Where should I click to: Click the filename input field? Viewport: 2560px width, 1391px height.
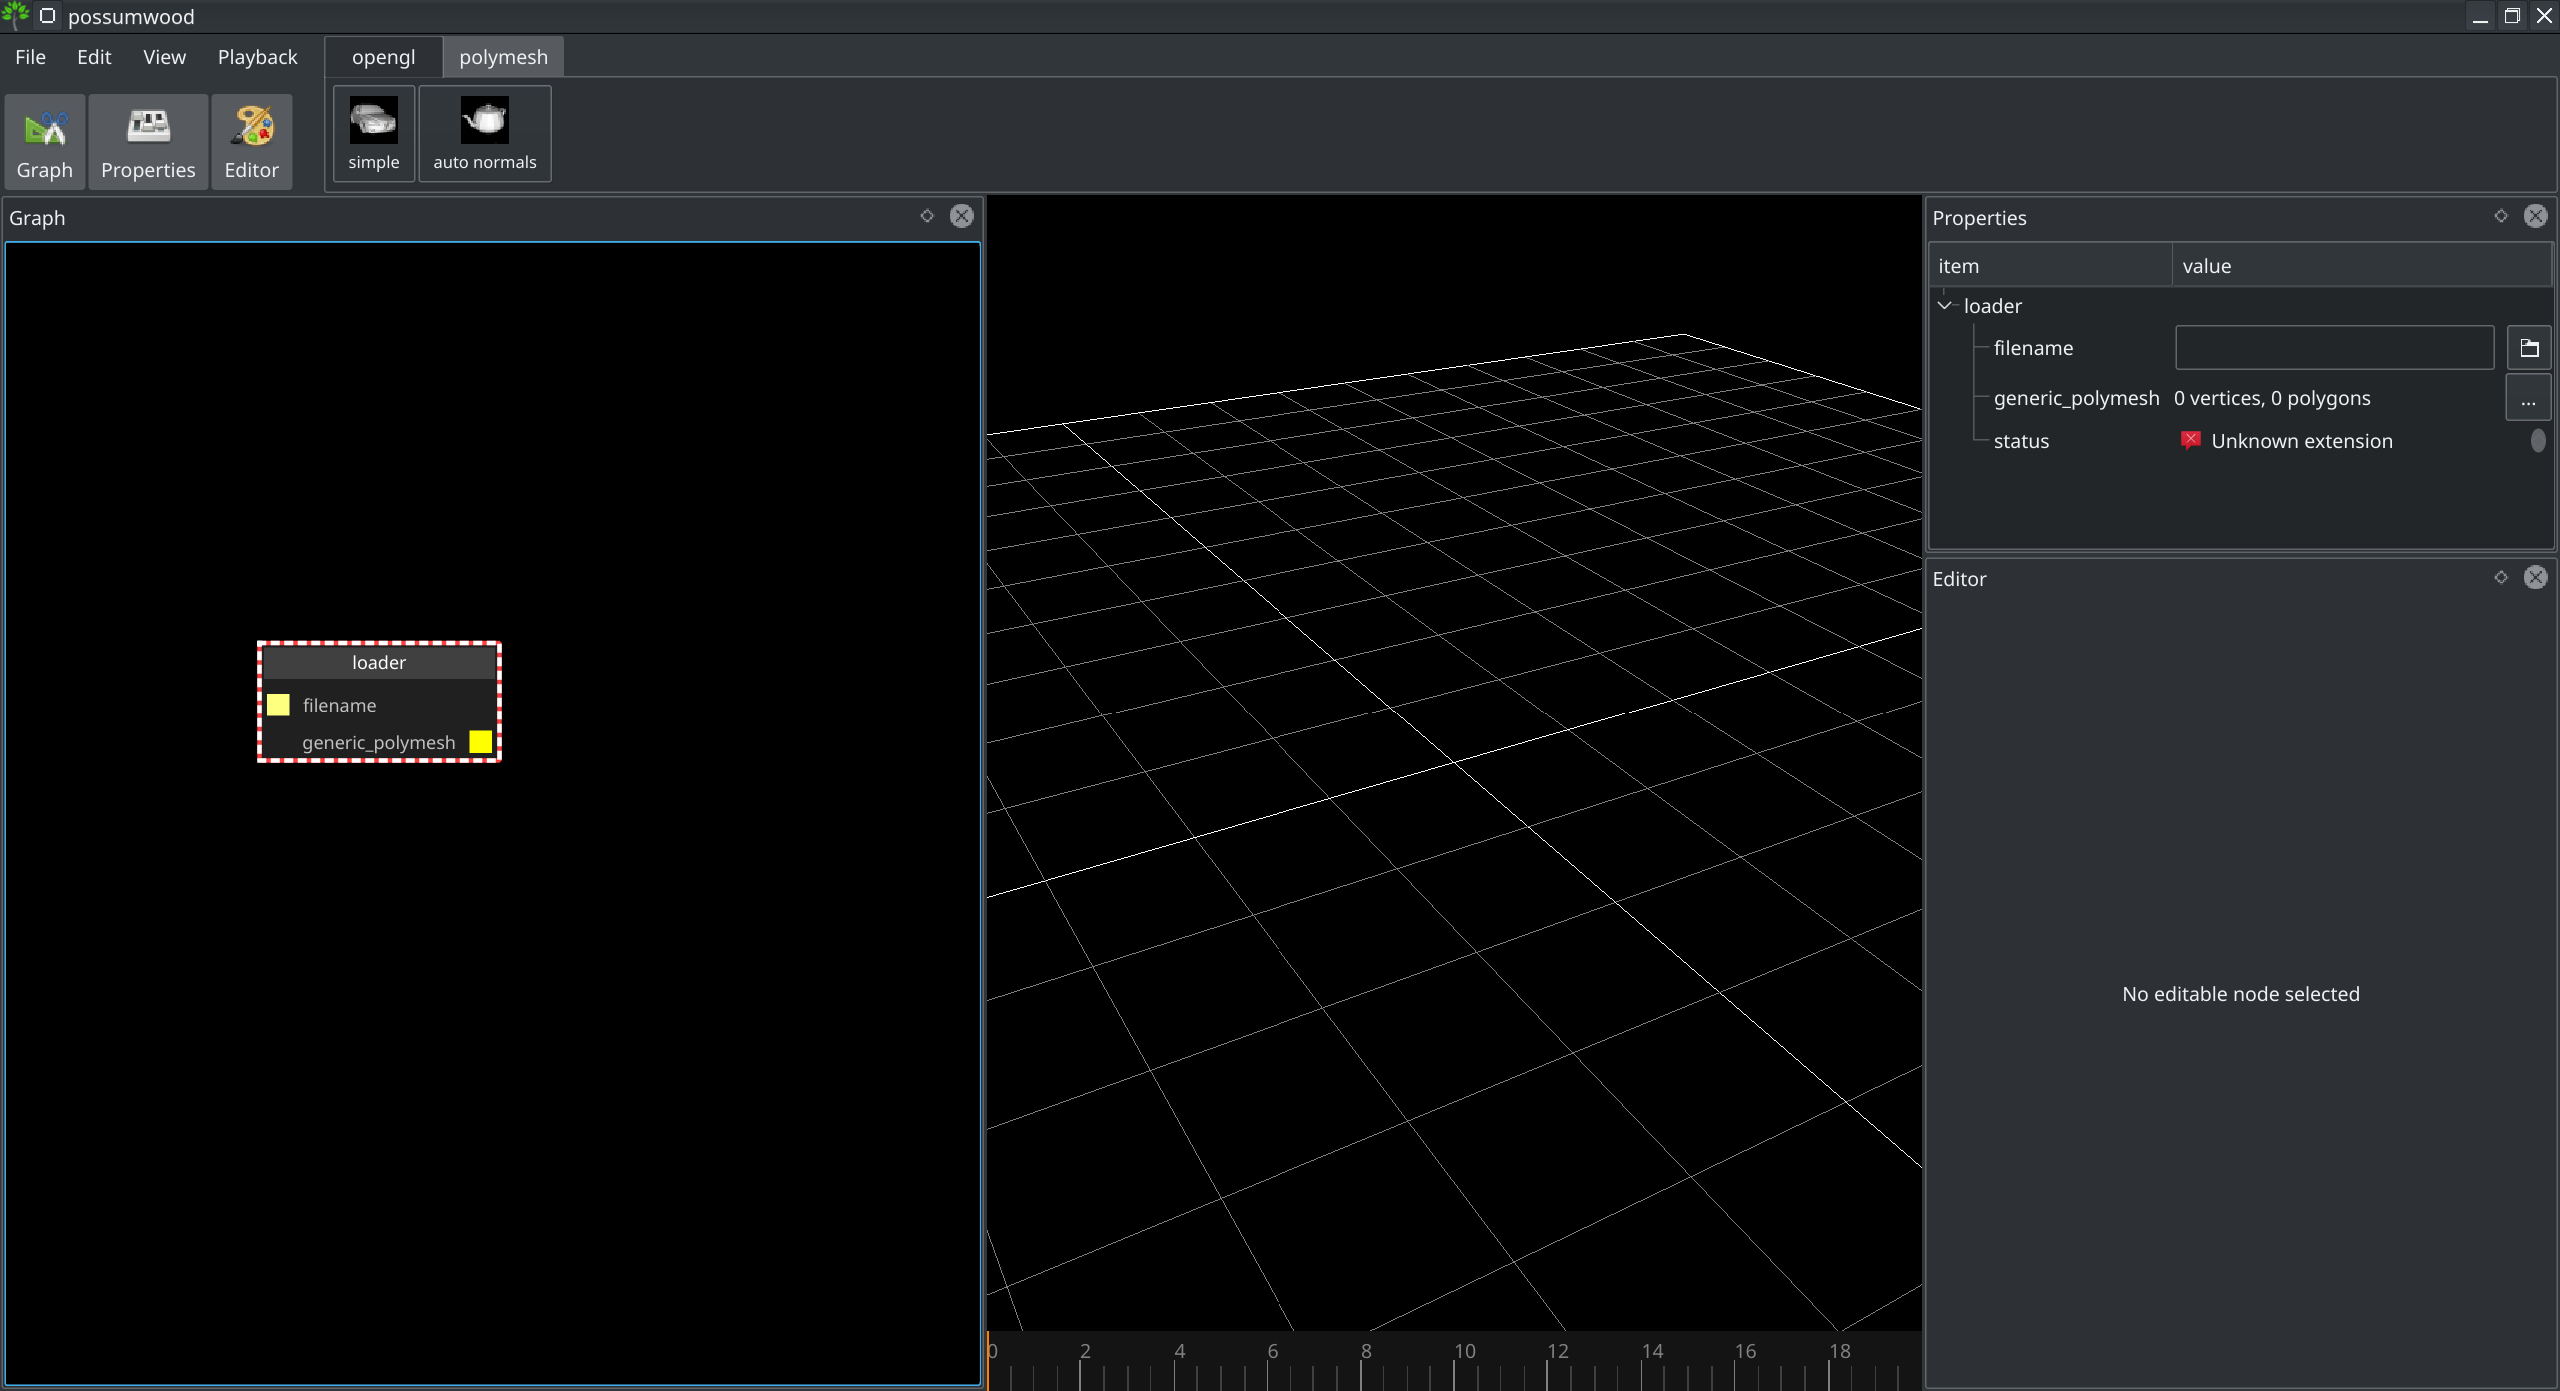[x=2334, y=346]
